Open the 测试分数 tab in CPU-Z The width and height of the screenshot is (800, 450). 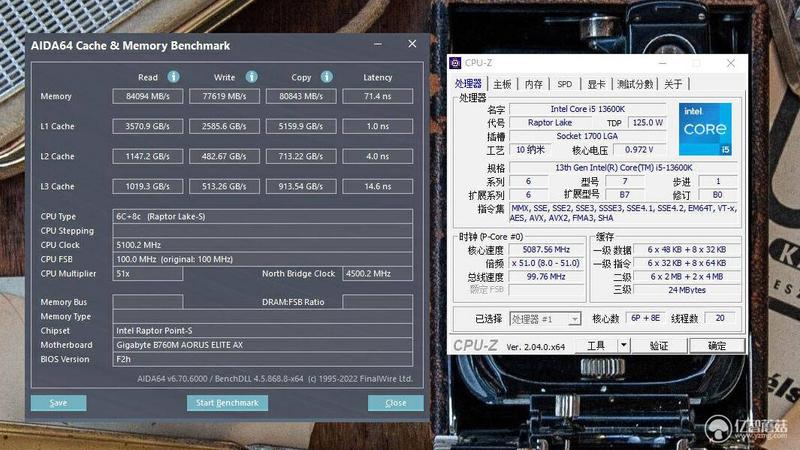[635, 84]
